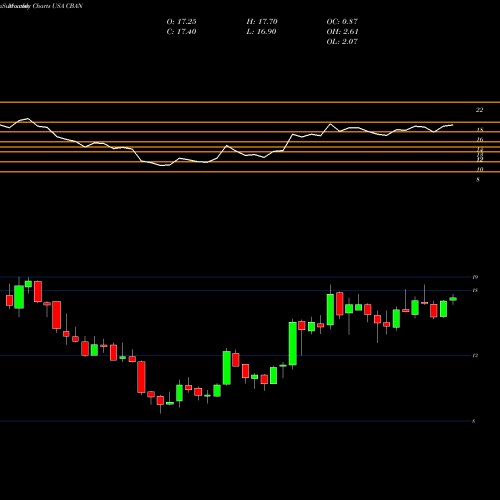Click the 'C: 17.40' close price value
Viewport: 500px width, 500px height.
coord(181,32)
